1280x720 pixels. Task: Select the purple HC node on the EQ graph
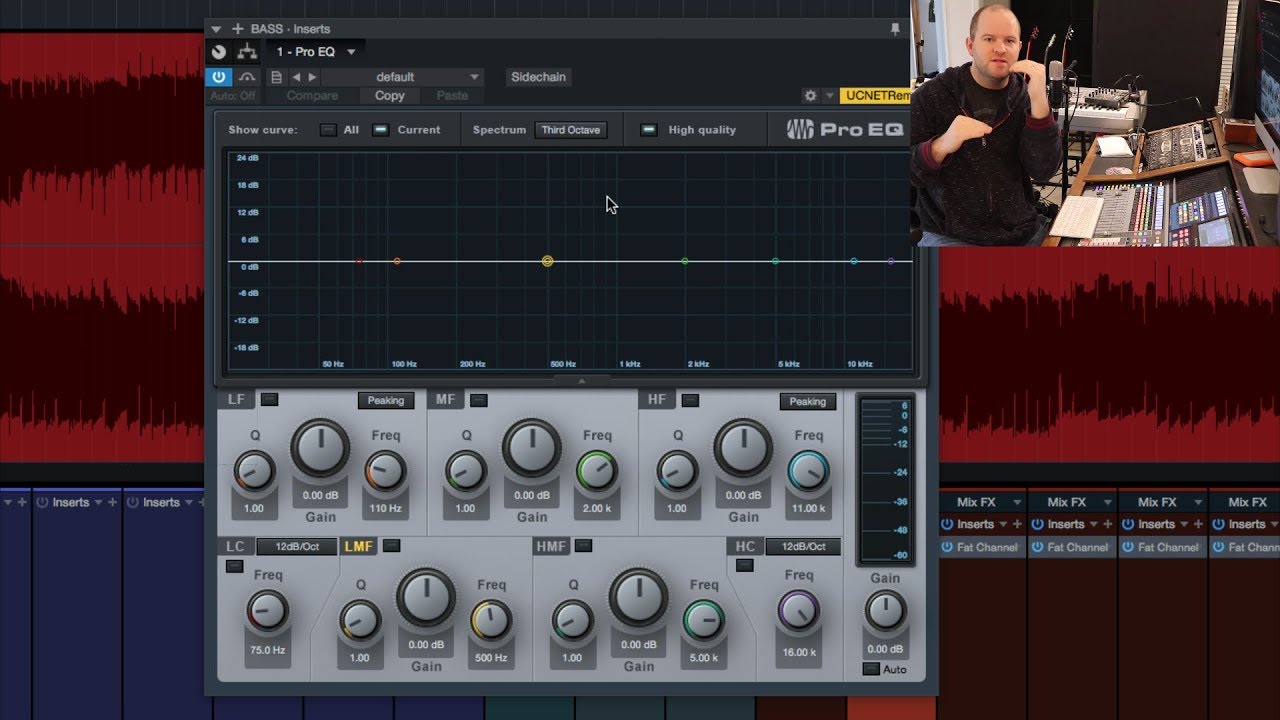point(891,261)
